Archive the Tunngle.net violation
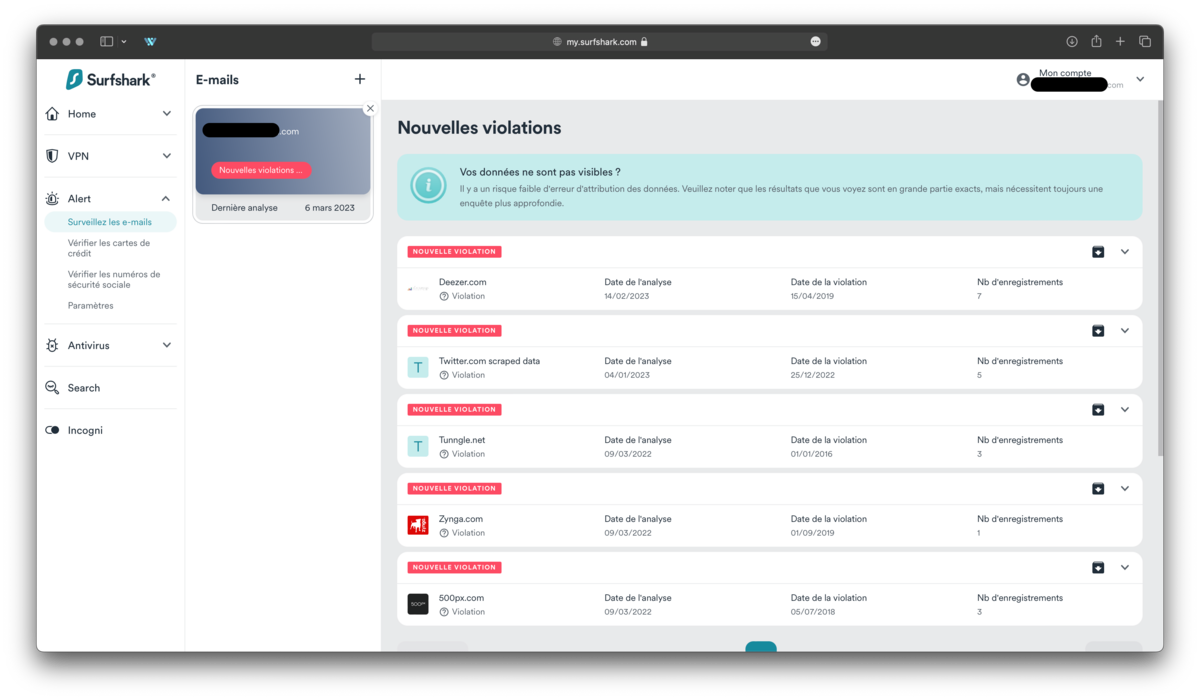1200x700 pixels. tap(1098, 410)
